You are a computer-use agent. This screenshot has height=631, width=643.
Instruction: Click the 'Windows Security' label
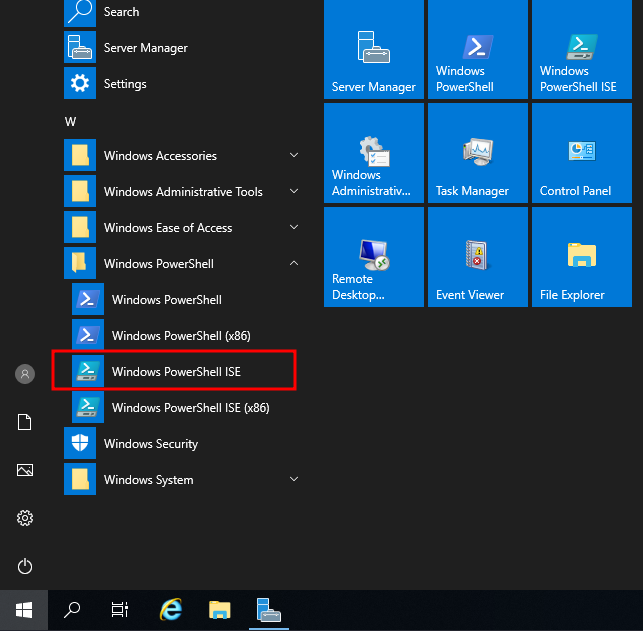pyautogui.click(x=151, y=444)
